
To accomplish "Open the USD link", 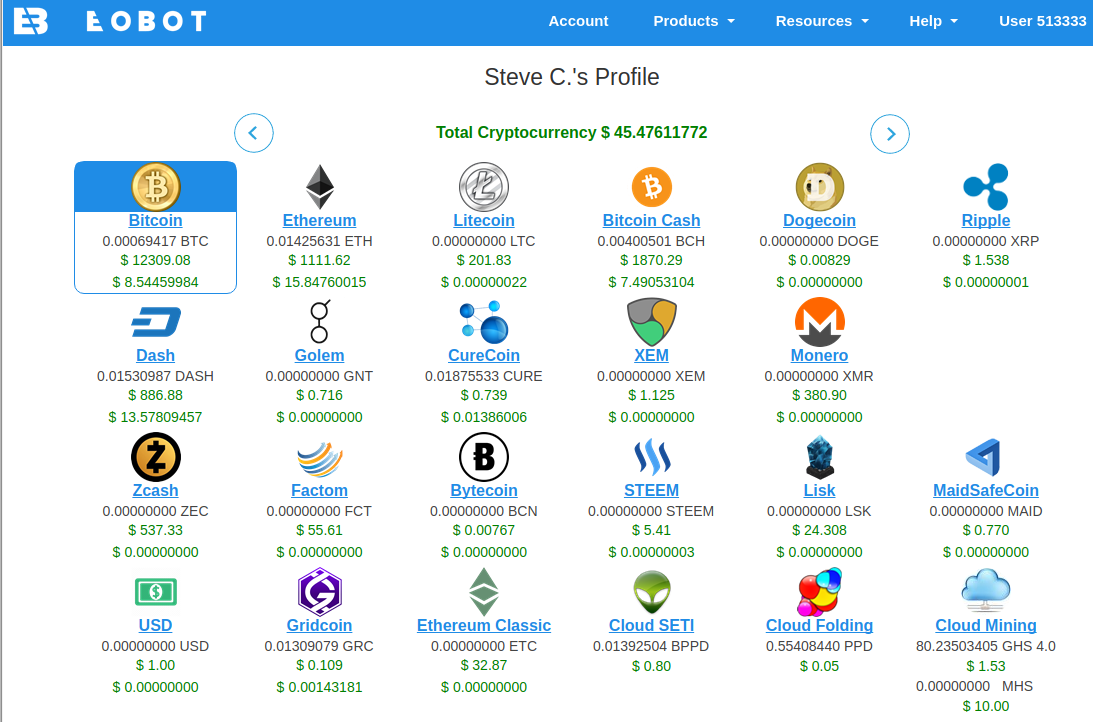I will 155,626.
